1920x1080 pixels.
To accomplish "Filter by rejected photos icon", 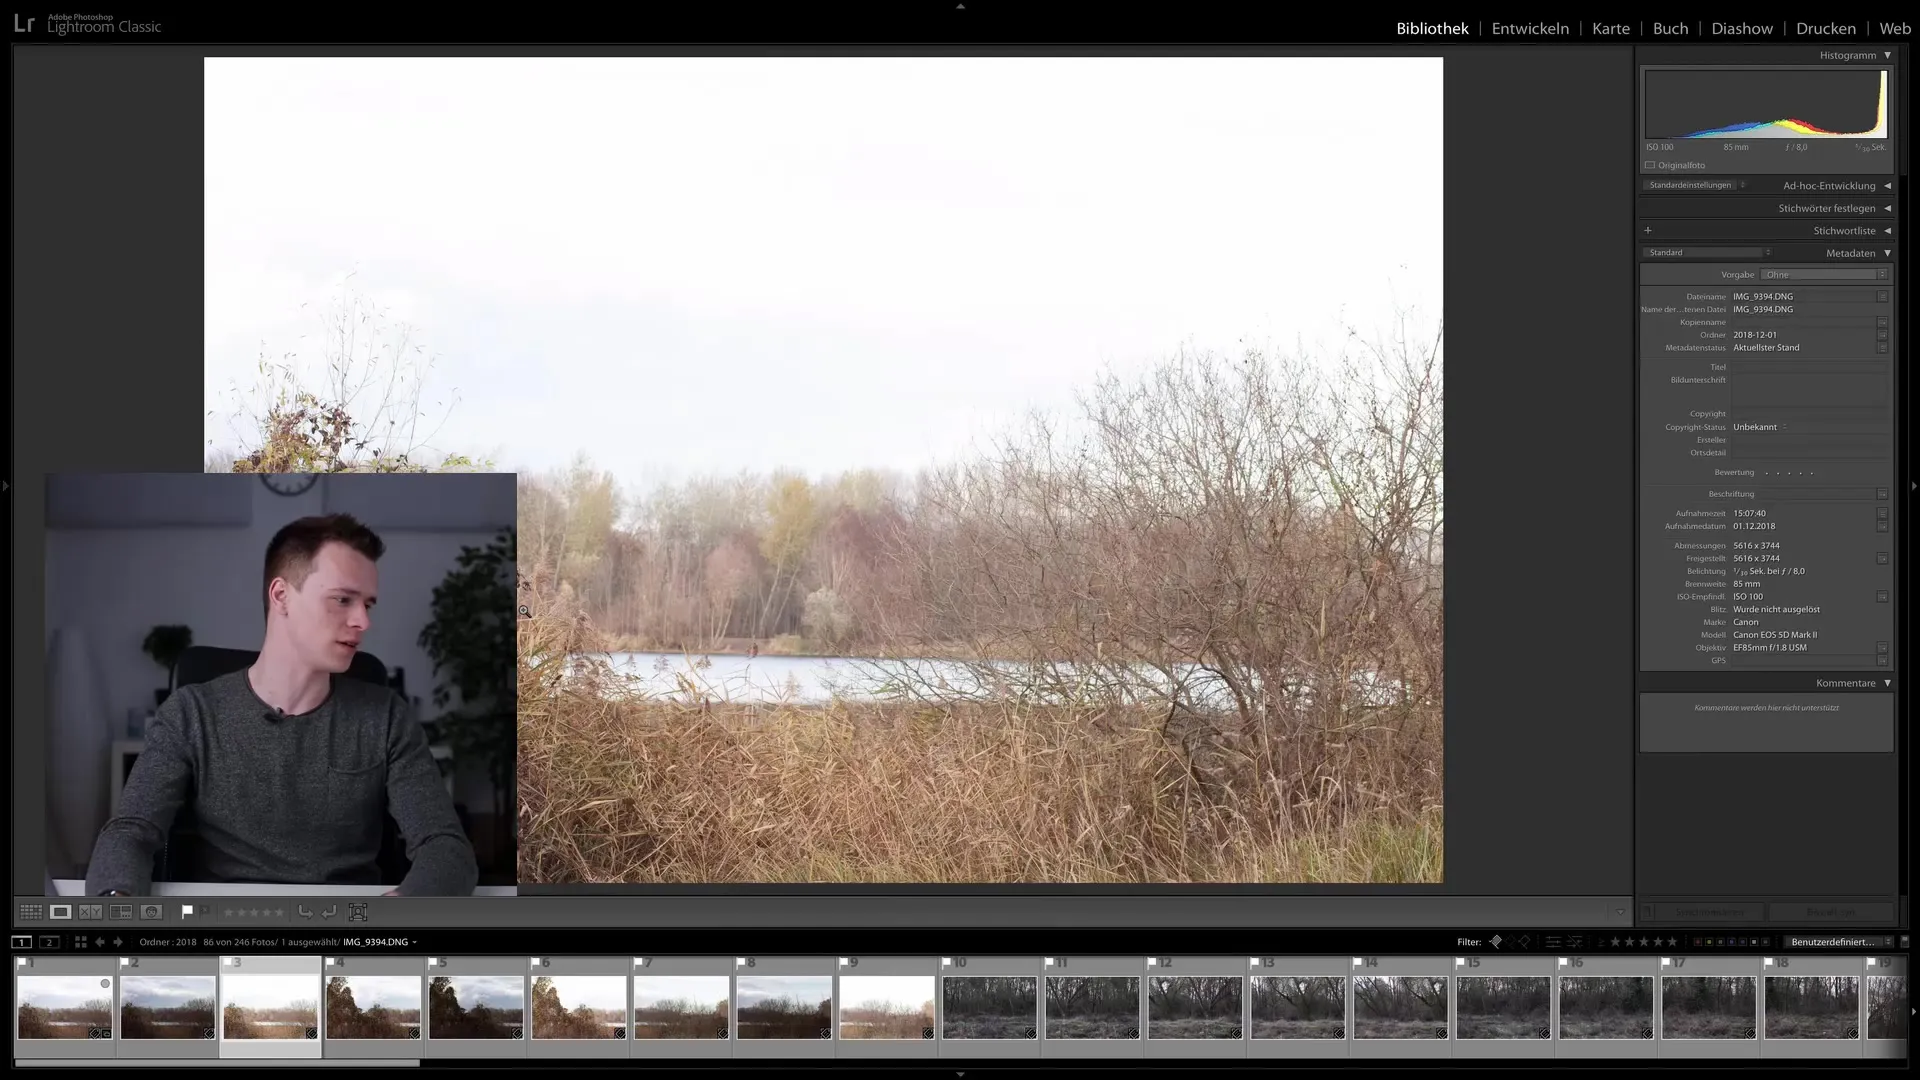I will (x=1524, y=942).
